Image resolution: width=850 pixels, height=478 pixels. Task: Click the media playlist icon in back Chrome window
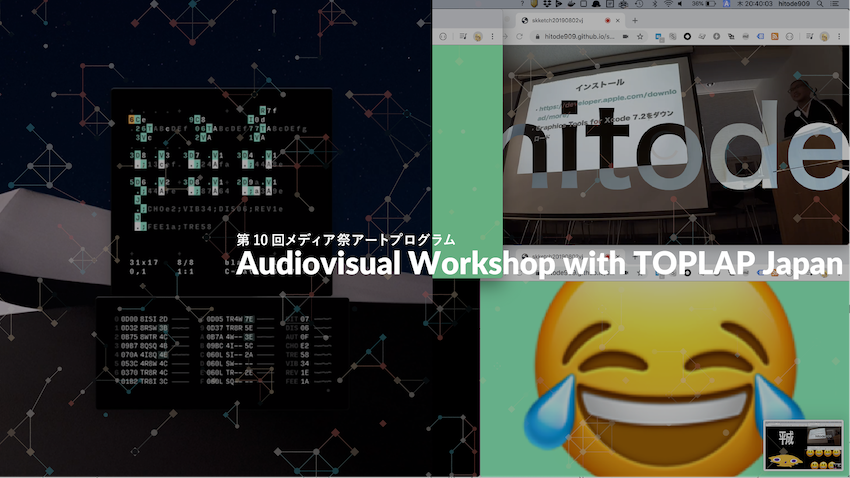click(463, 36)
